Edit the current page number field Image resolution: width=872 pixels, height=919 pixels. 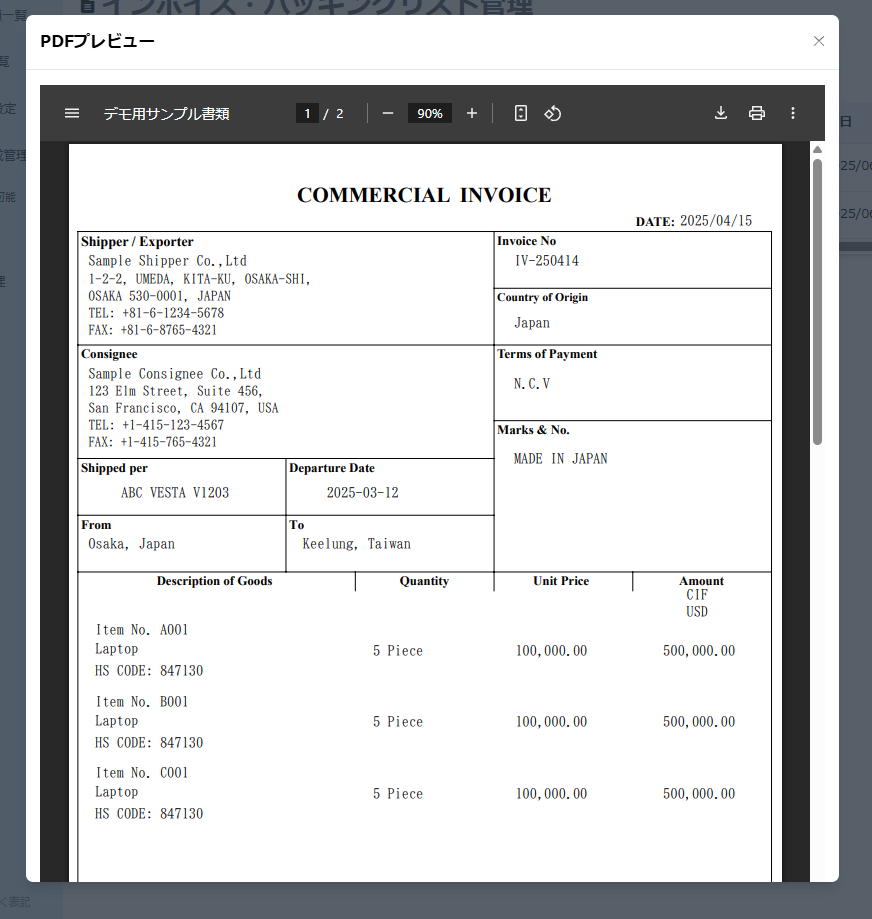(307, 113)
